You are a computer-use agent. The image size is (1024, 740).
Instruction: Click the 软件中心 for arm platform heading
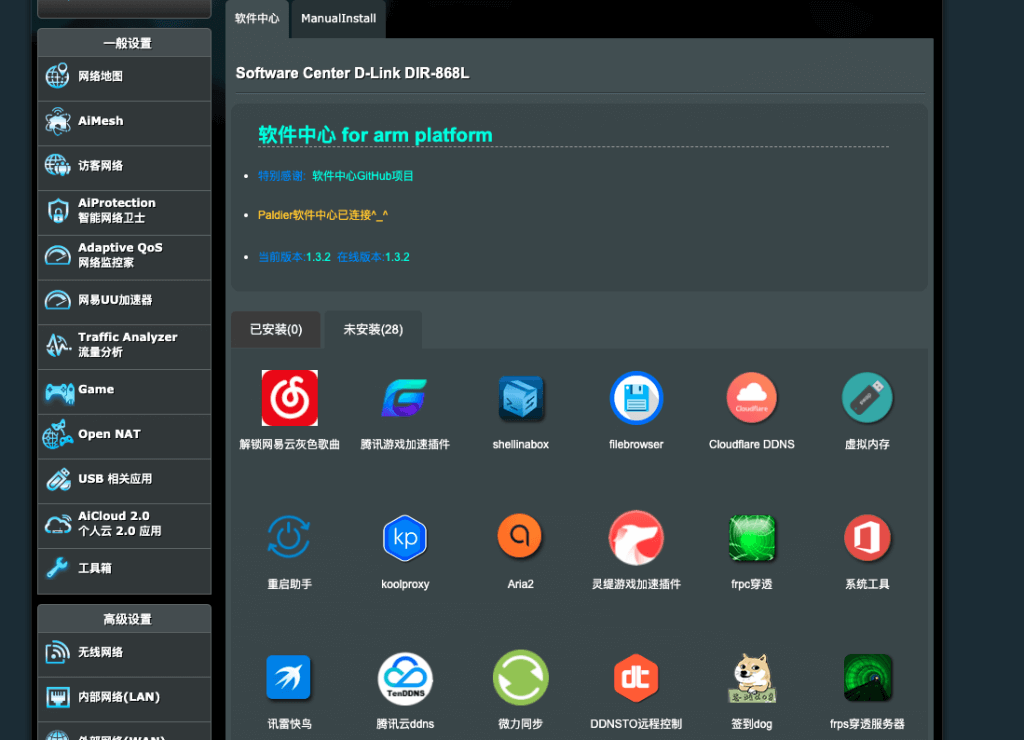[376, 135]
